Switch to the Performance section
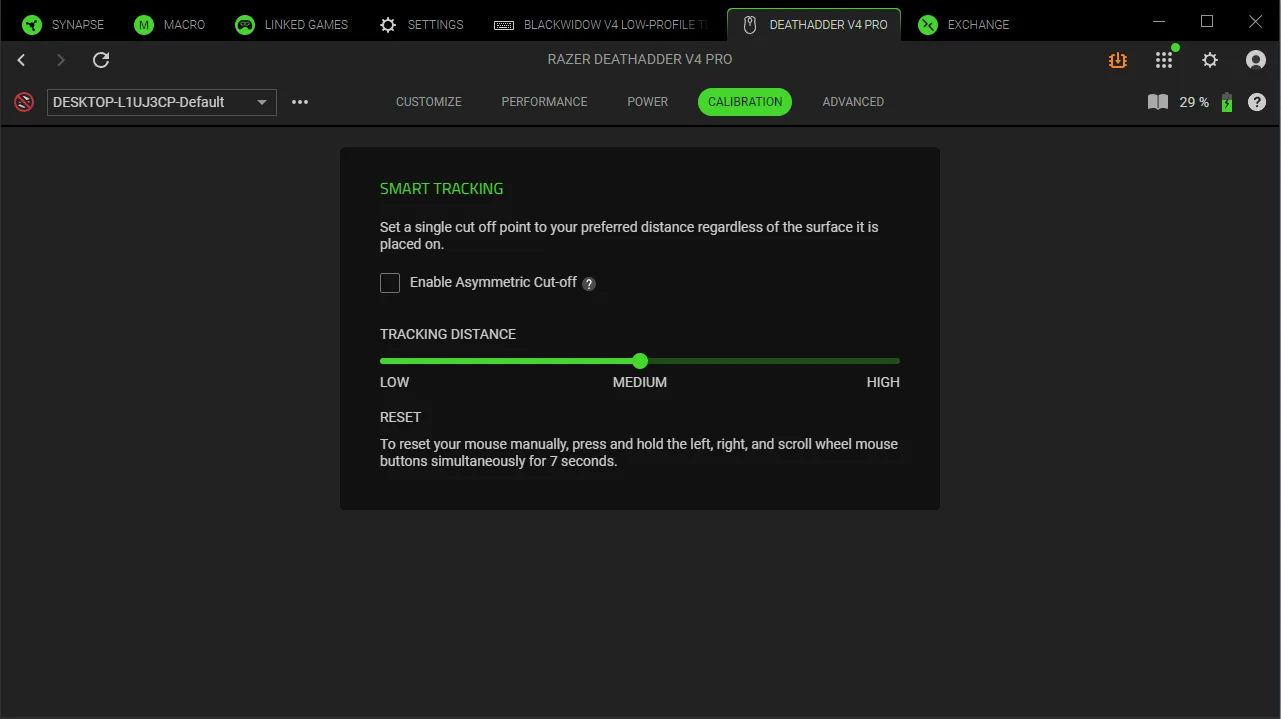The image size is (1281, 719). pos(545,102)
